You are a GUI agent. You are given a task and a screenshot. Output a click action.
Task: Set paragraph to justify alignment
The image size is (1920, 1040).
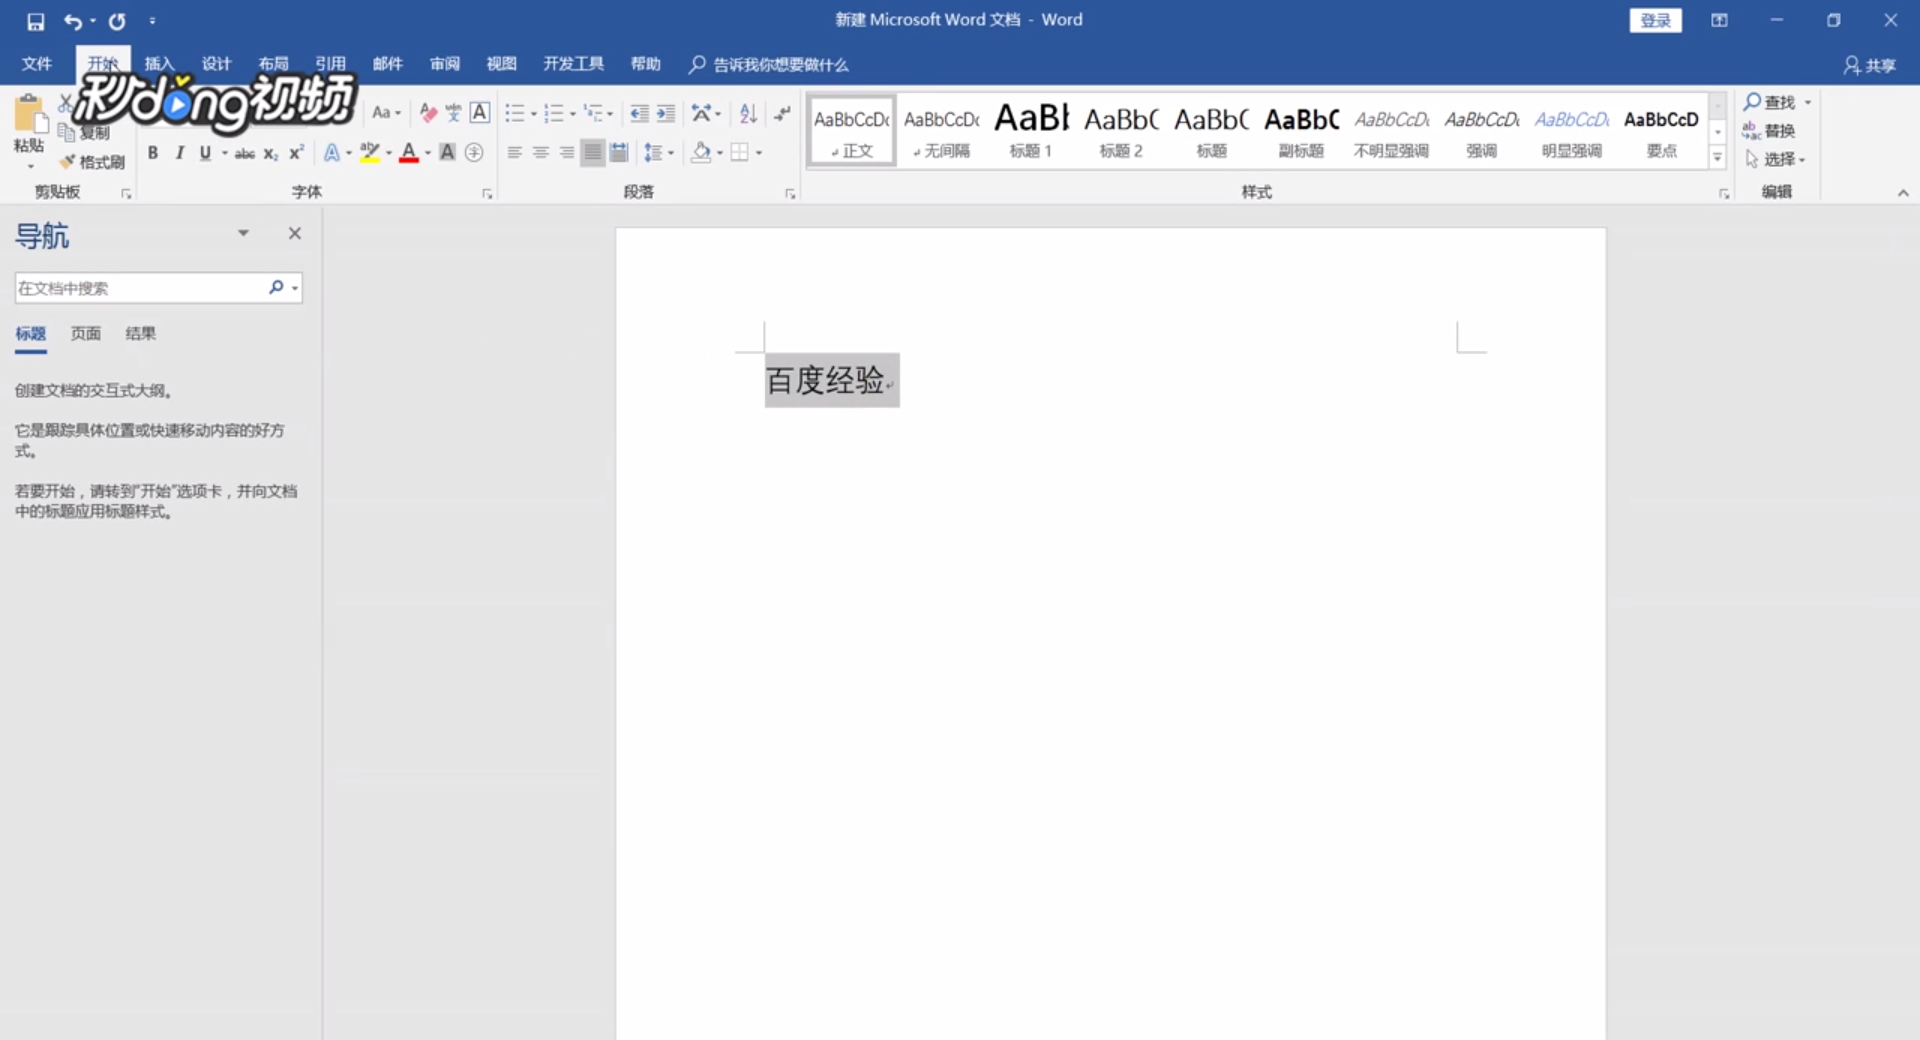pos(593,152)
